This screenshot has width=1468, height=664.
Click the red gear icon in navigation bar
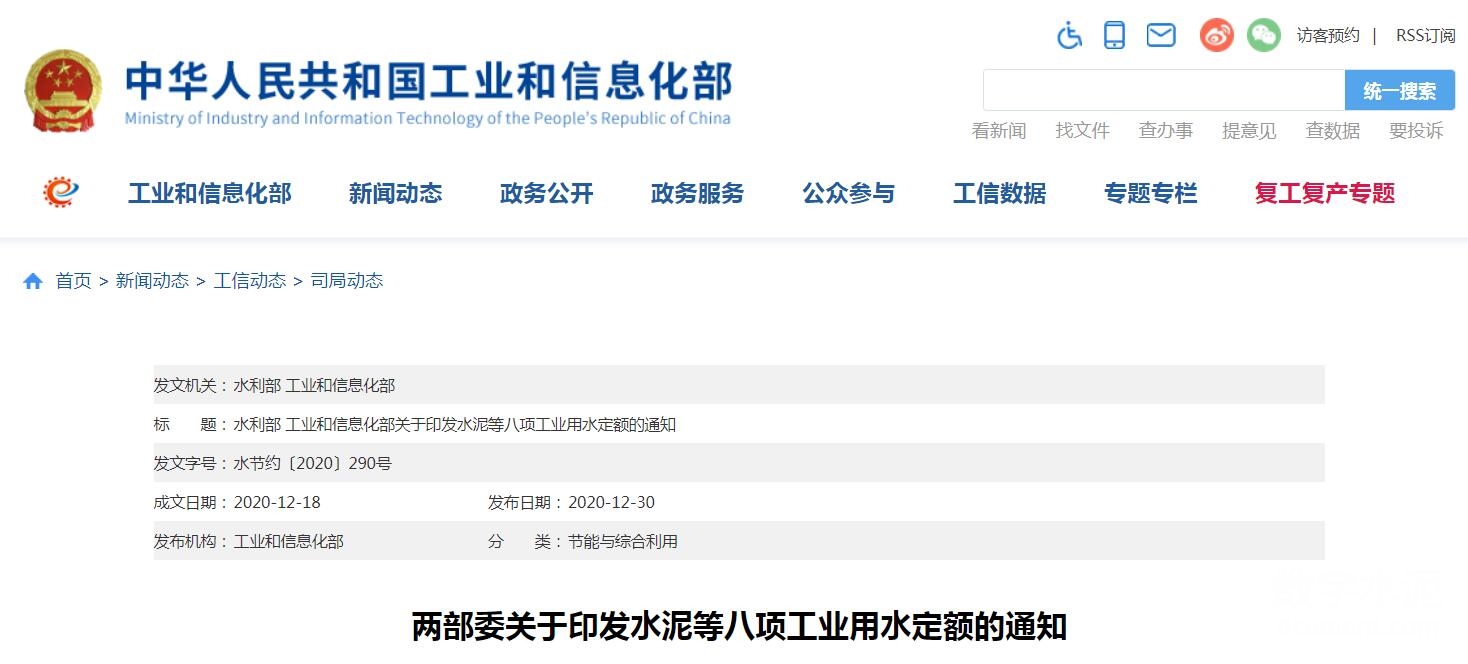(x=61, y=192)
